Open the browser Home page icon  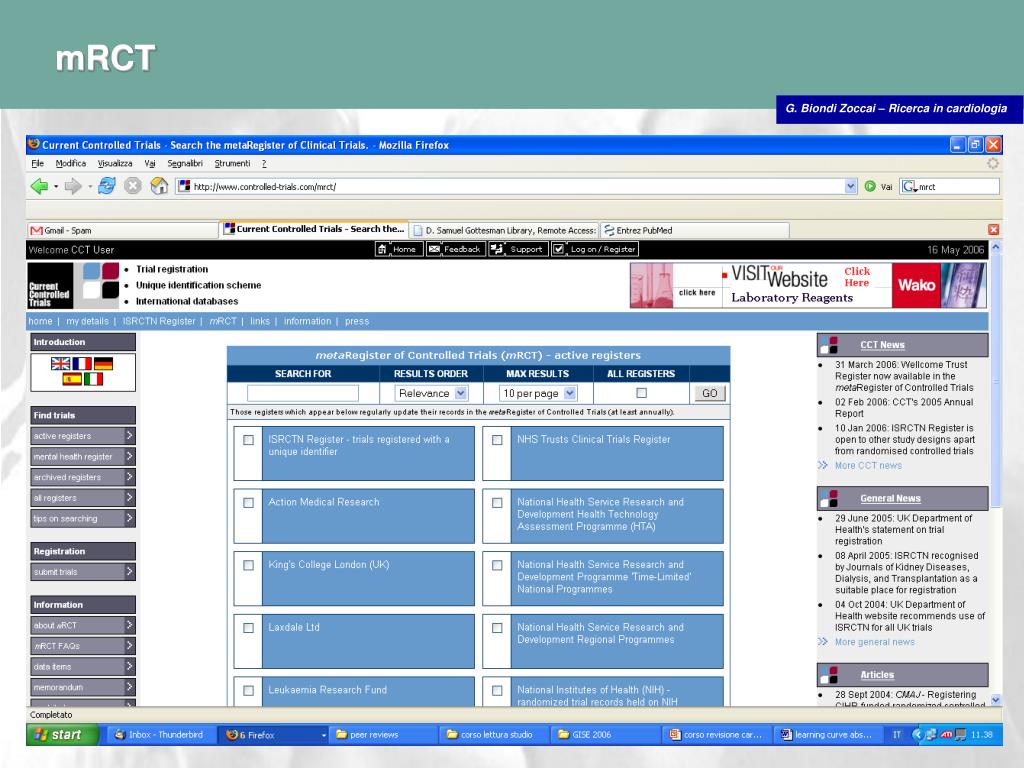pyautogui.click(x=159, y=186)
